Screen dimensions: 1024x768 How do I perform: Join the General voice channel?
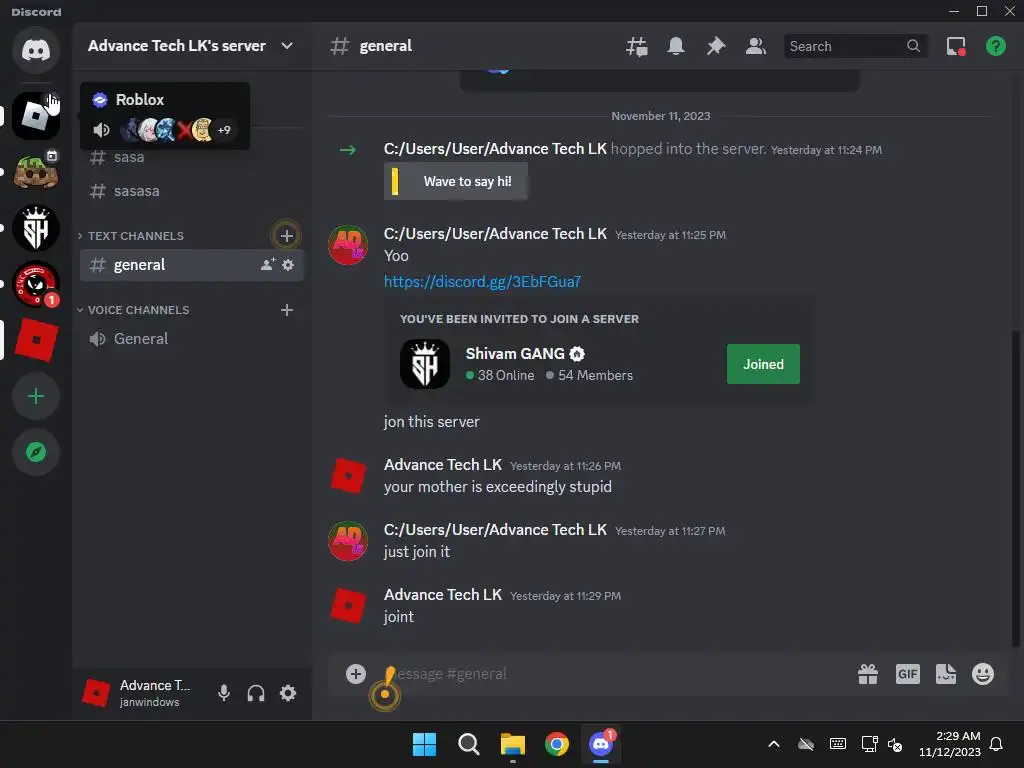click(192, 339)
